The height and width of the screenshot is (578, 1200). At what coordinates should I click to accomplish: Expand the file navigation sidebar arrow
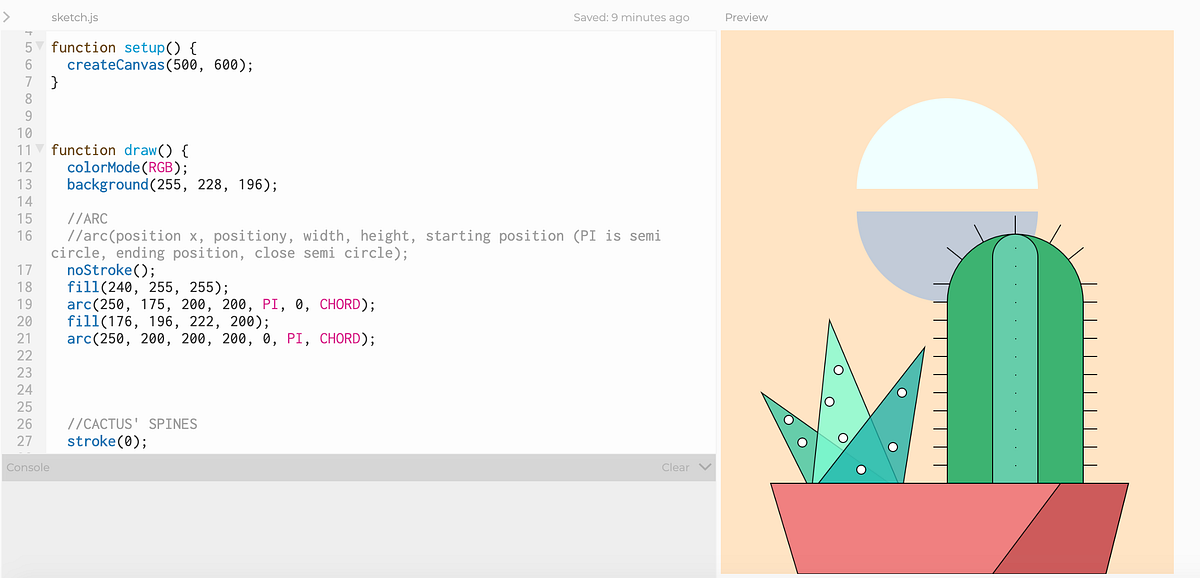(8, 17)
